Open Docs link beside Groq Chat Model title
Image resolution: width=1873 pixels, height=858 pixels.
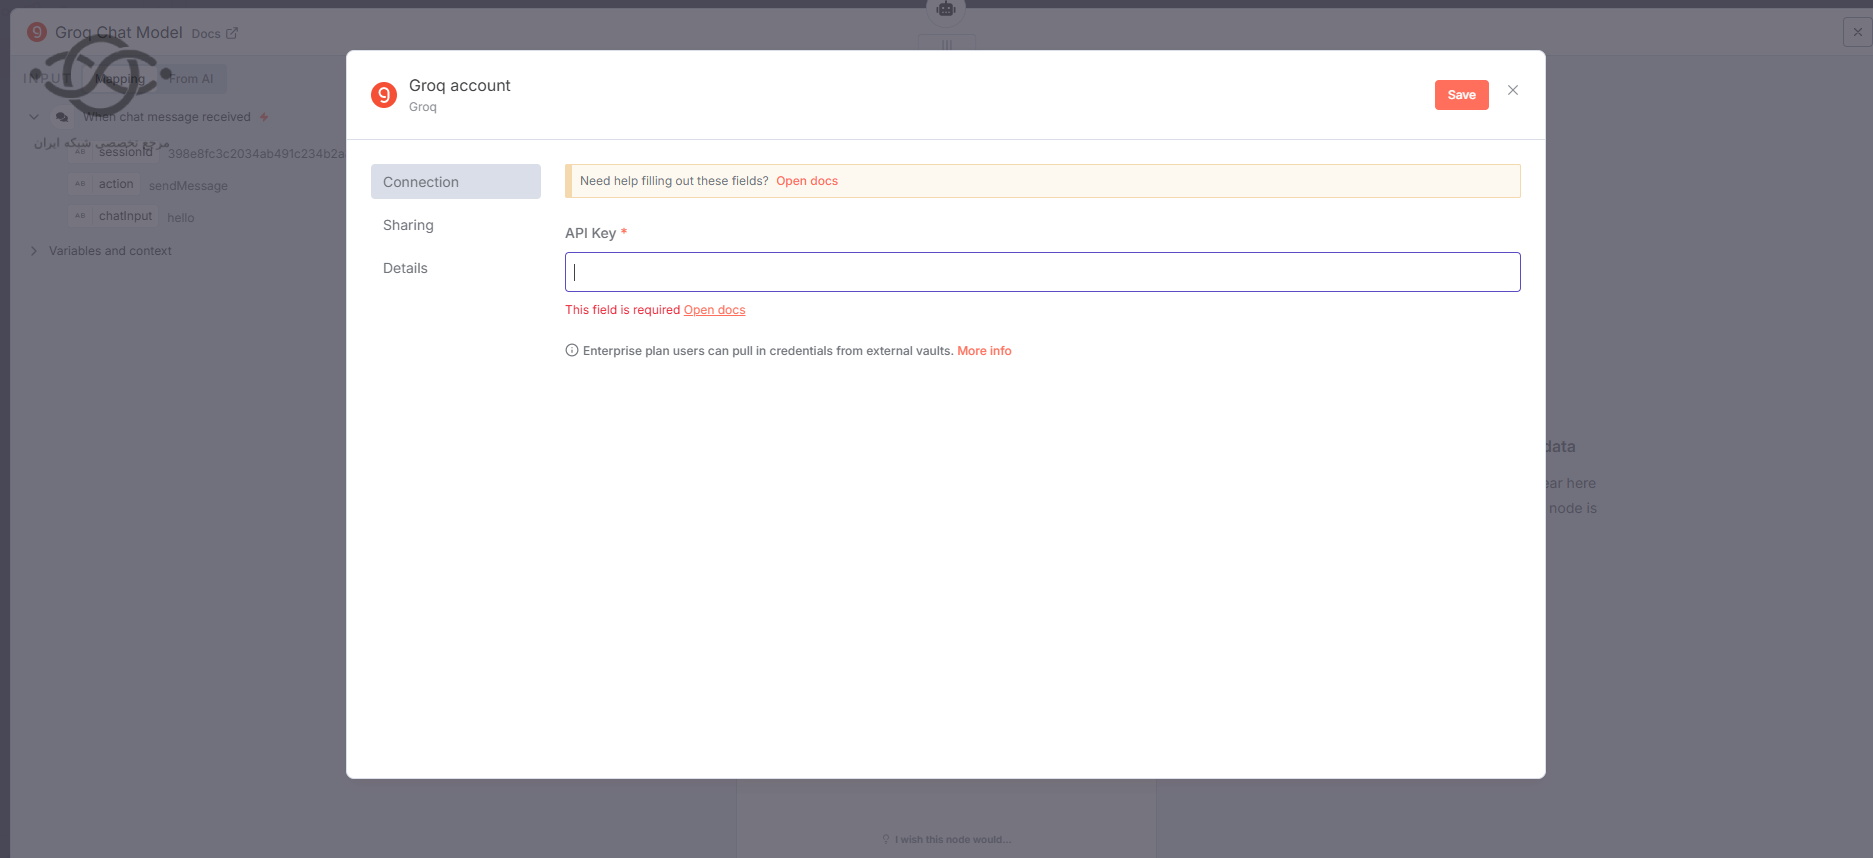[x=214, y=33]
